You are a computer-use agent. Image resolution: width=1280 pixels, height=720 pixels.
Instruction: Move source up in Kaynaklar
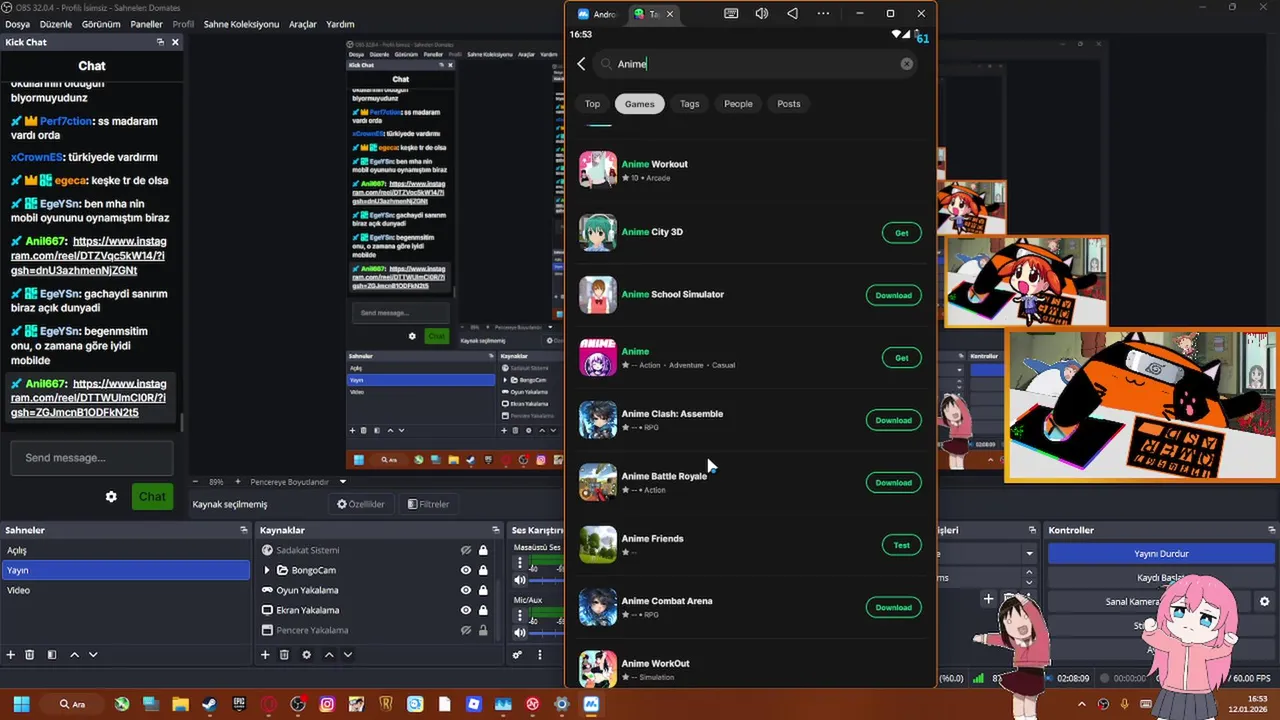point(328,655)
